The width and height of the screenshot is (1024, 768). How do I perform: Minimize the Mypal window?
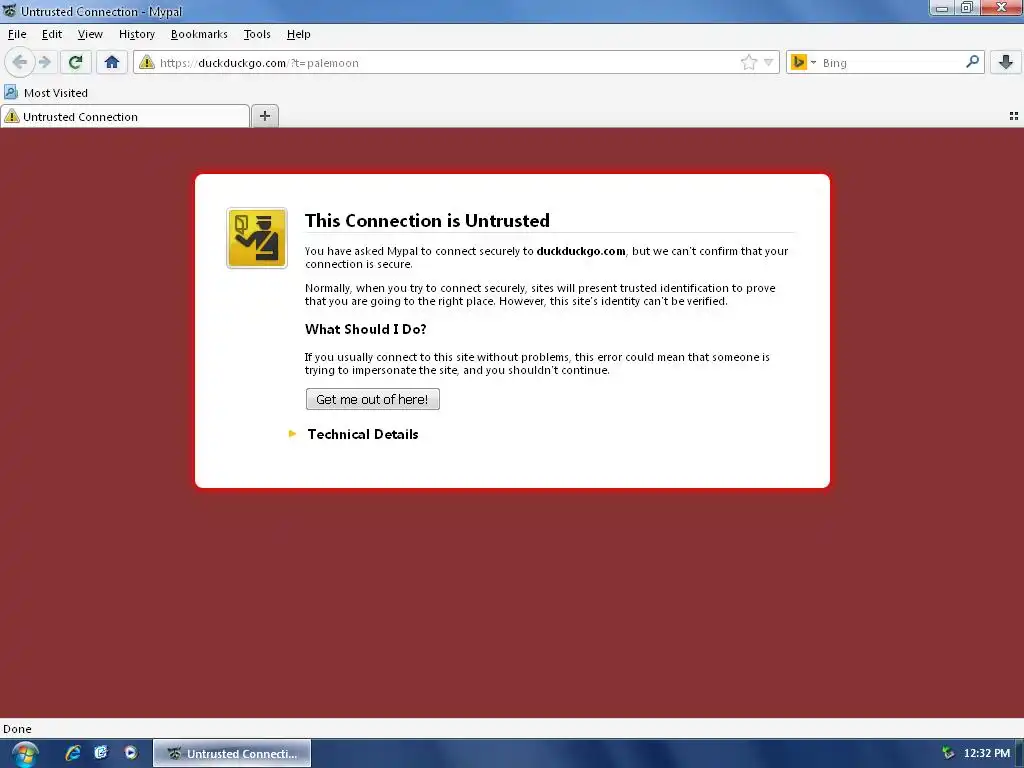coord(942,8)
